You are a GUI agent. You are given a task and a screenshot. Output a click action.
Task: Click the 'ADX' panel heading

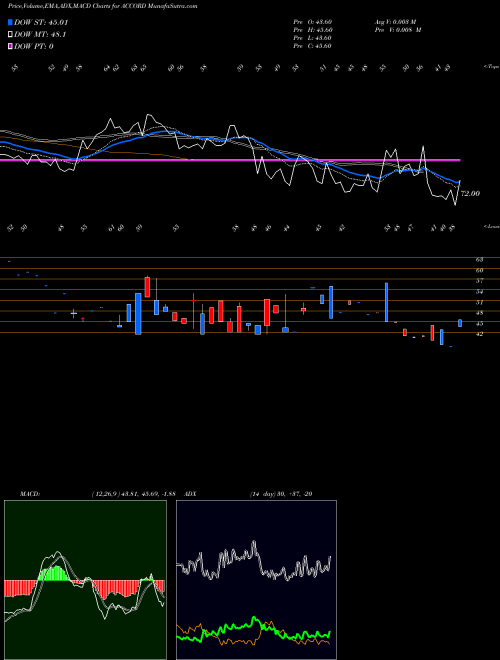[190, 494]
